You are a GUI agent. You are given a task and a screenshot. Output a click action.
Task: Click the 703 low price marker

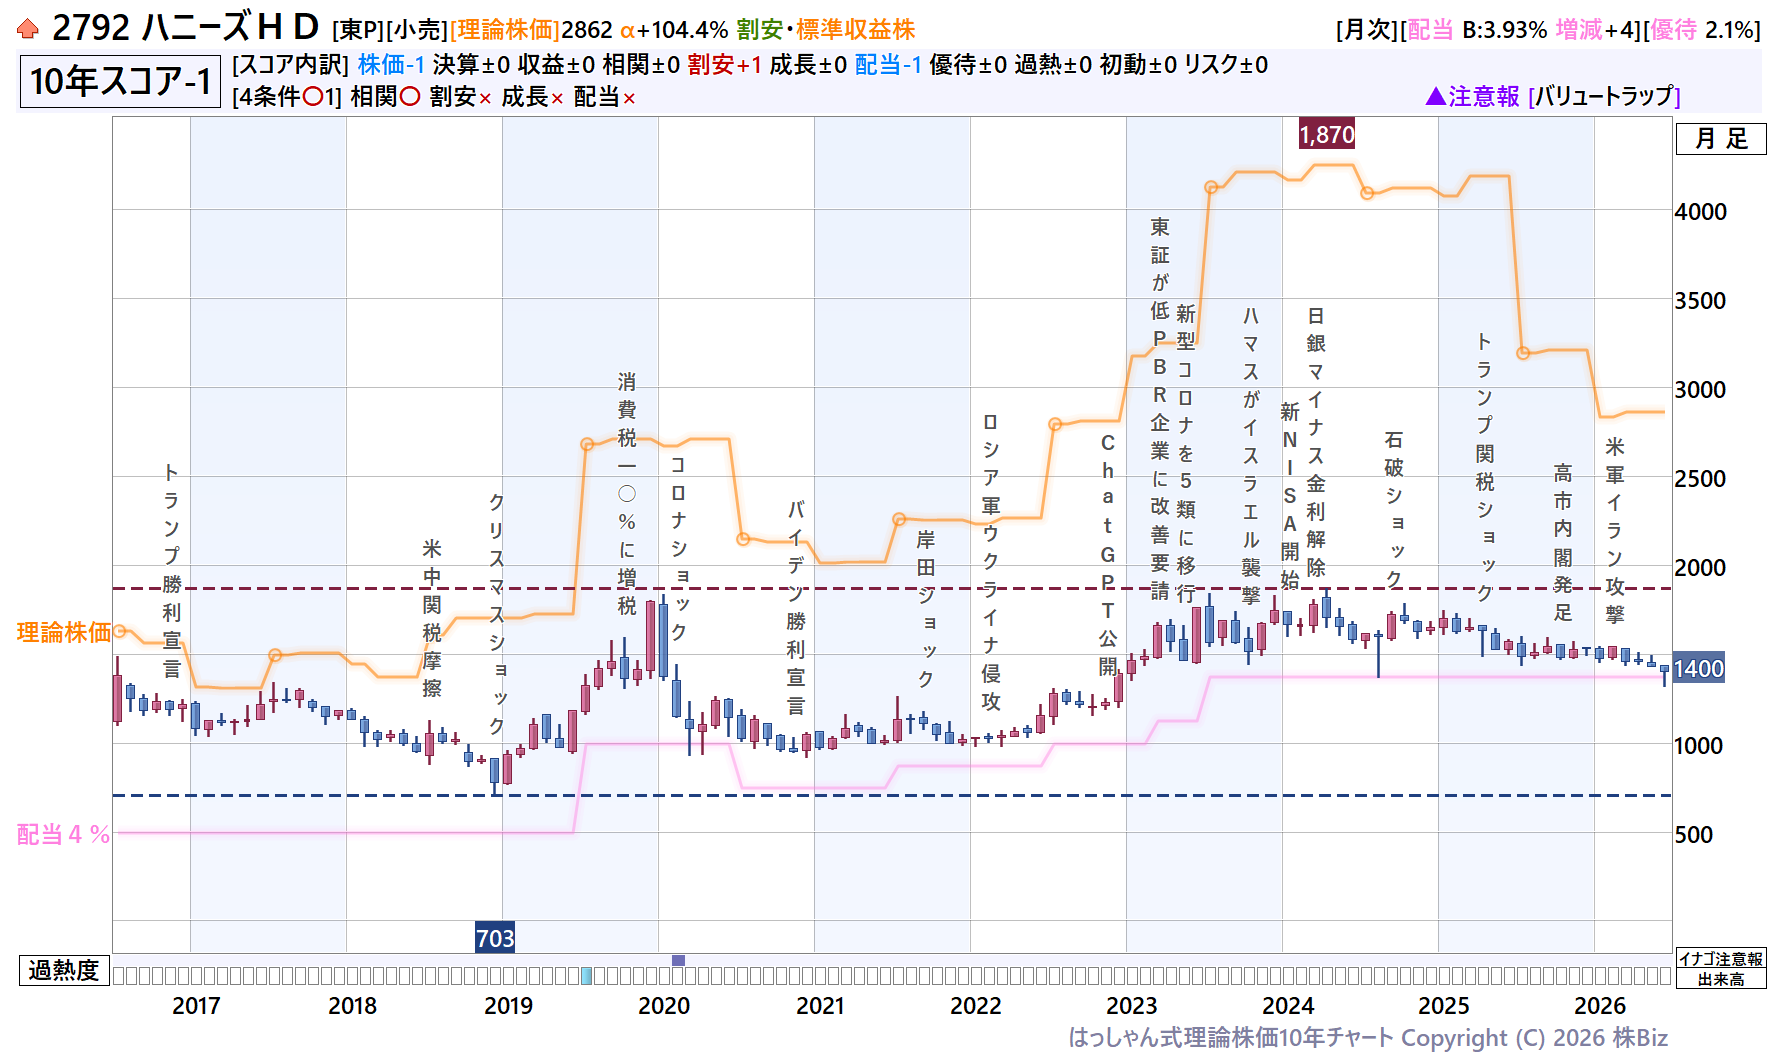coord(495,938)
